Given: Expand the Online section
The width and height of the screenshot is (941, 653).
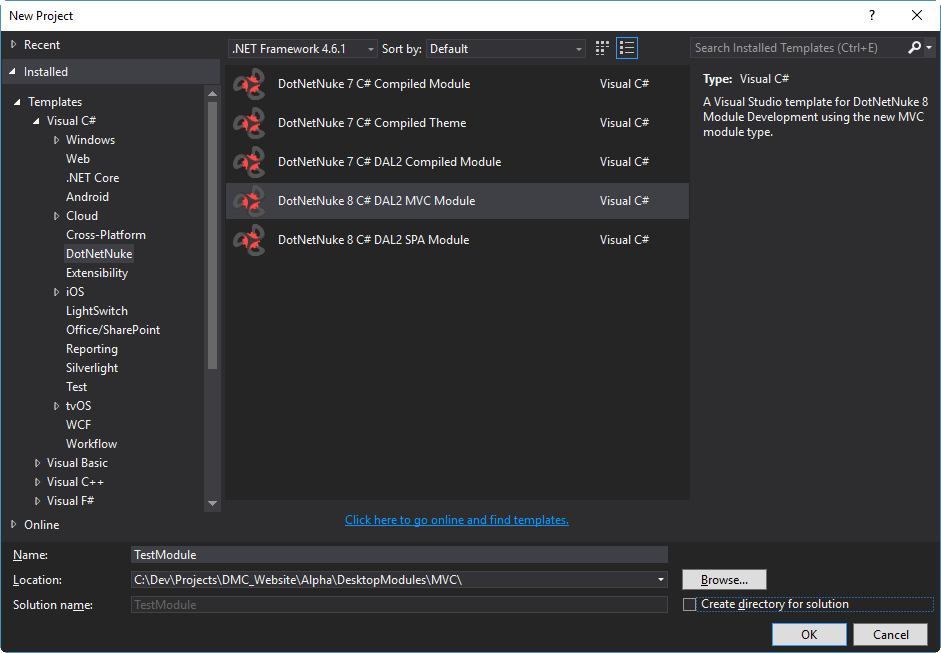Looking at the screenshot, I should (x=14, y=525).
